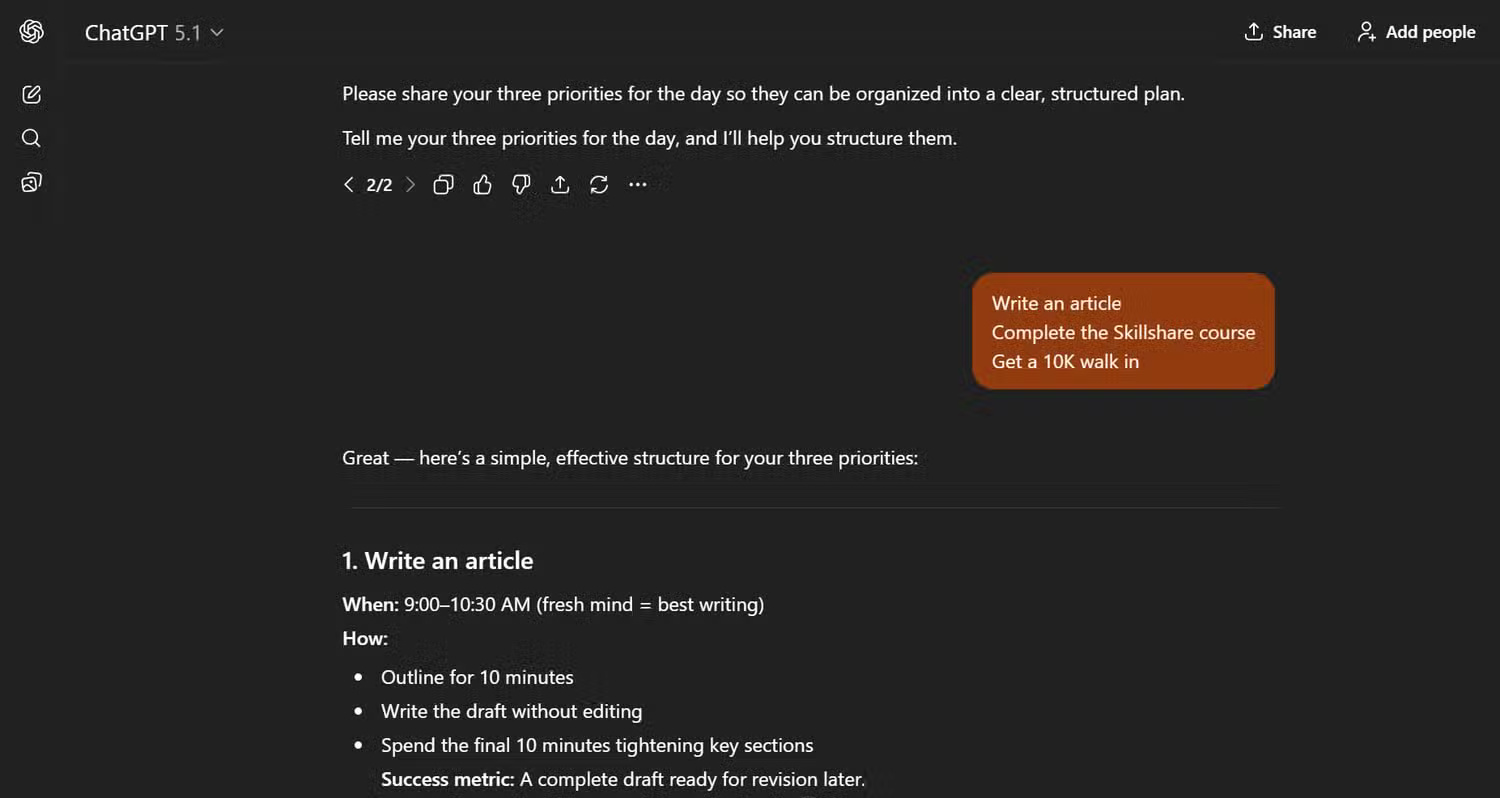
Task: Regenerate the ChatGPT response
Action: (x=598, y=184)
